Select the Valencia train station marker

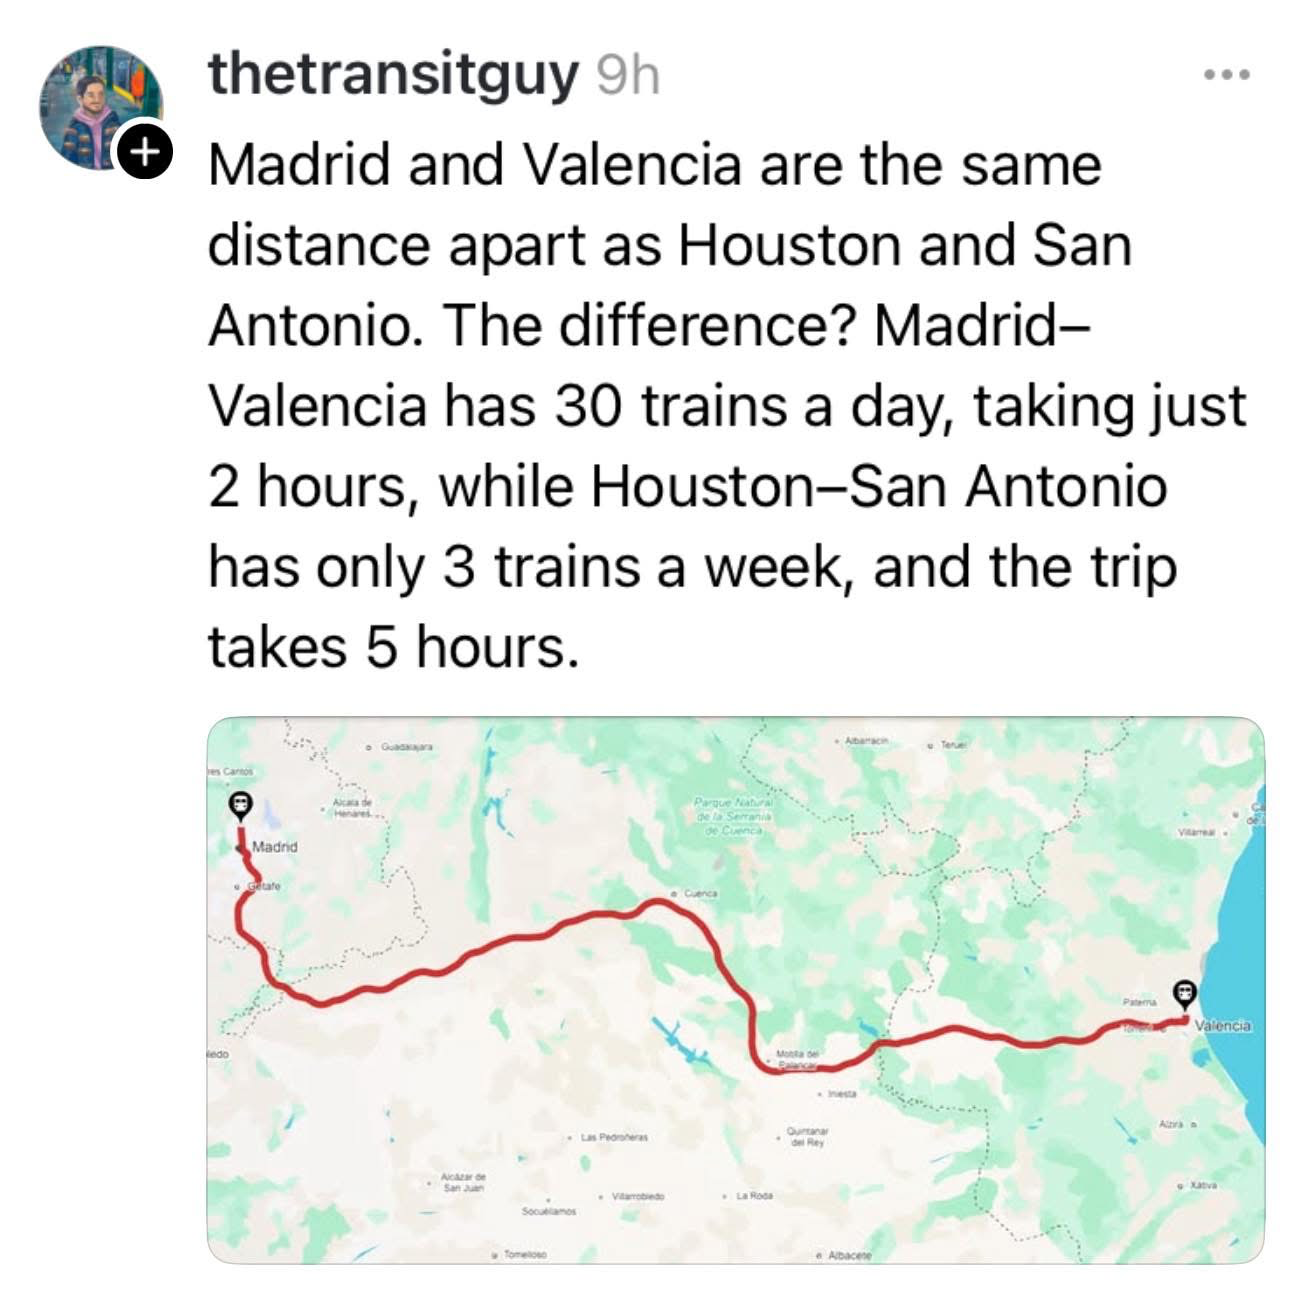click(x=1185, y=992)
